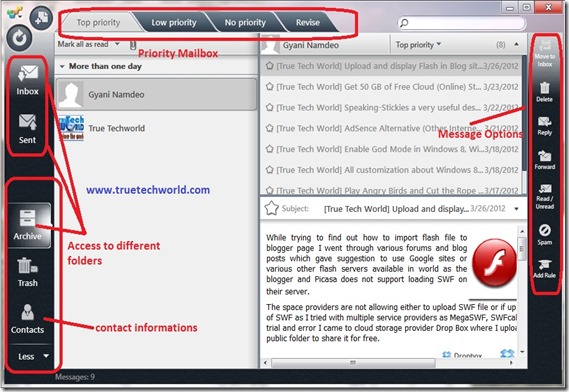Click the message count '(8)' in header
Screen dimensions: 569x392
[501, 45]
